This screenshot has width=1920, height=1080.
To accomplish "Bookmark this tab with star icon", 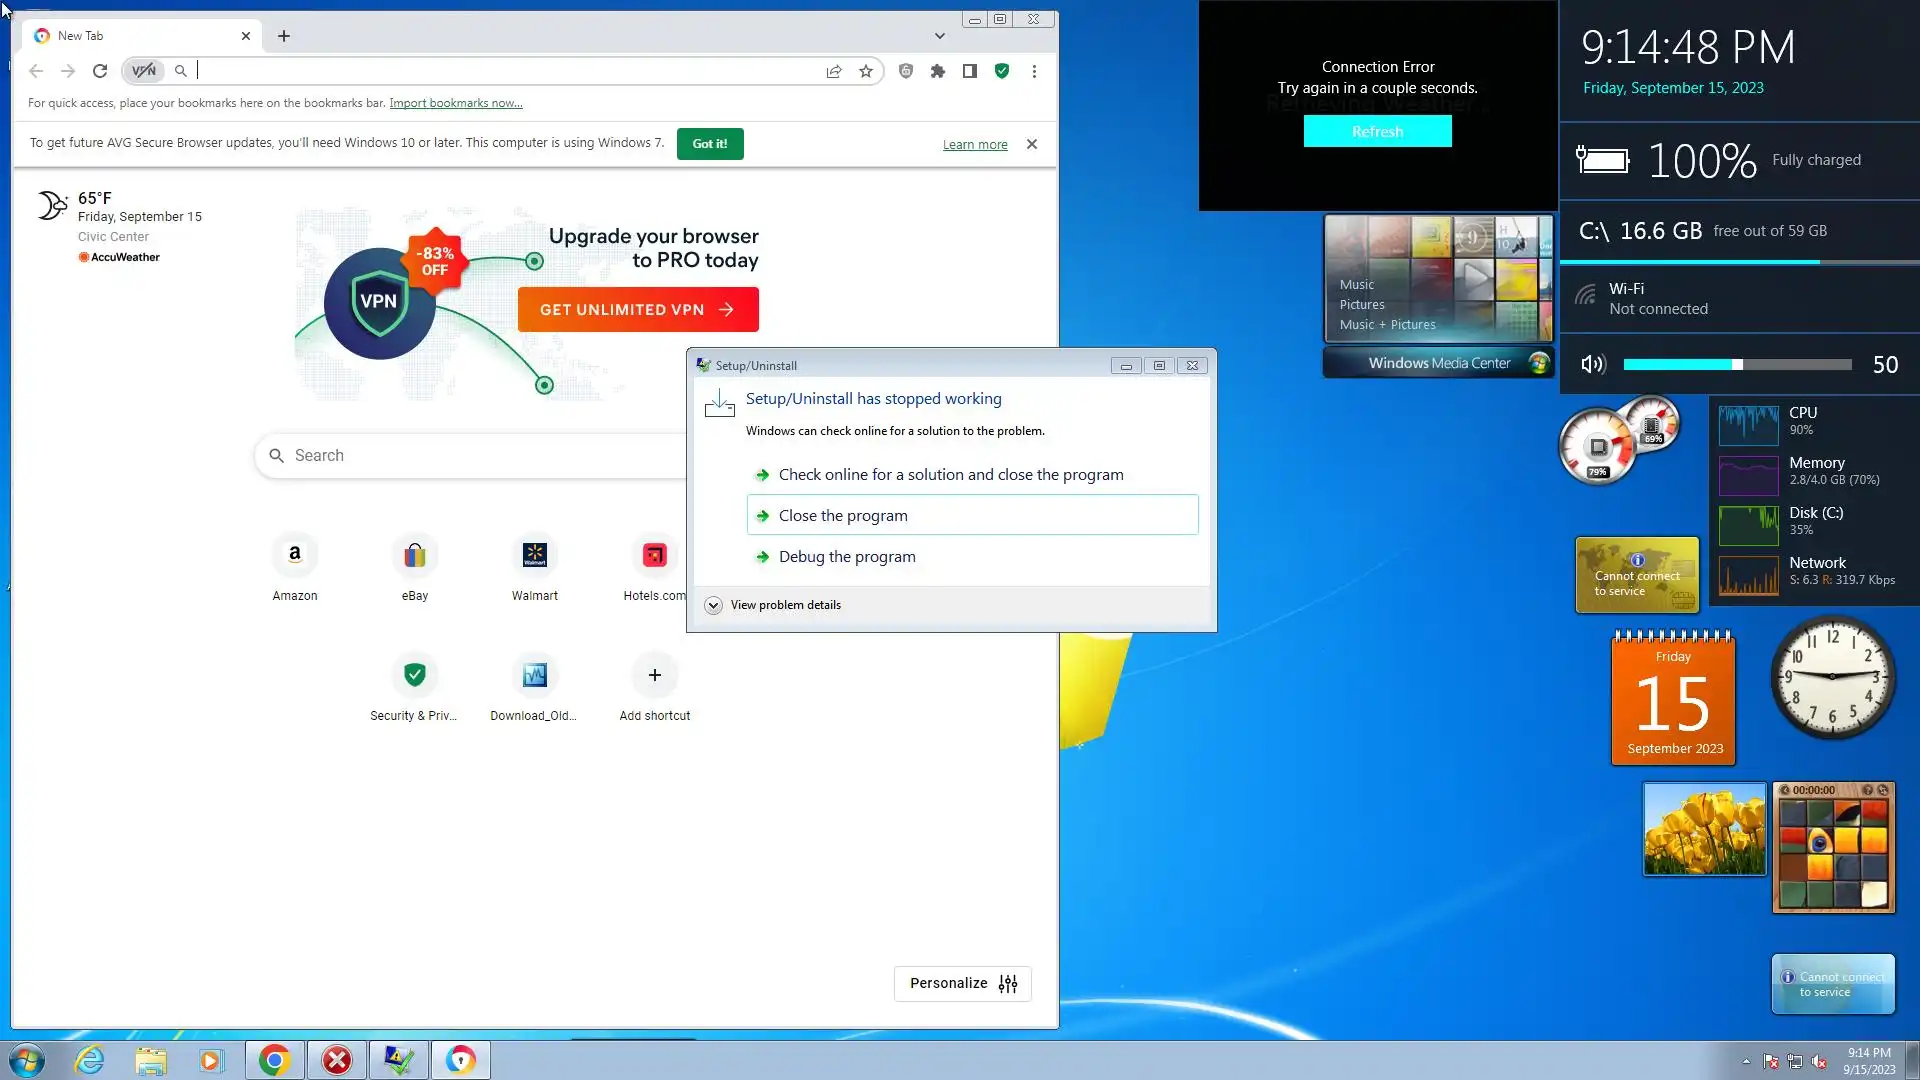I will (x=866, y=71).
